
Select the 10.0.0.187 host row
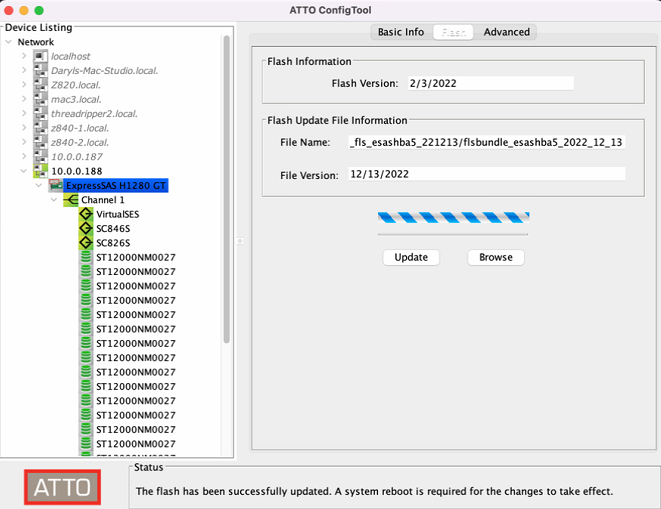77,157
